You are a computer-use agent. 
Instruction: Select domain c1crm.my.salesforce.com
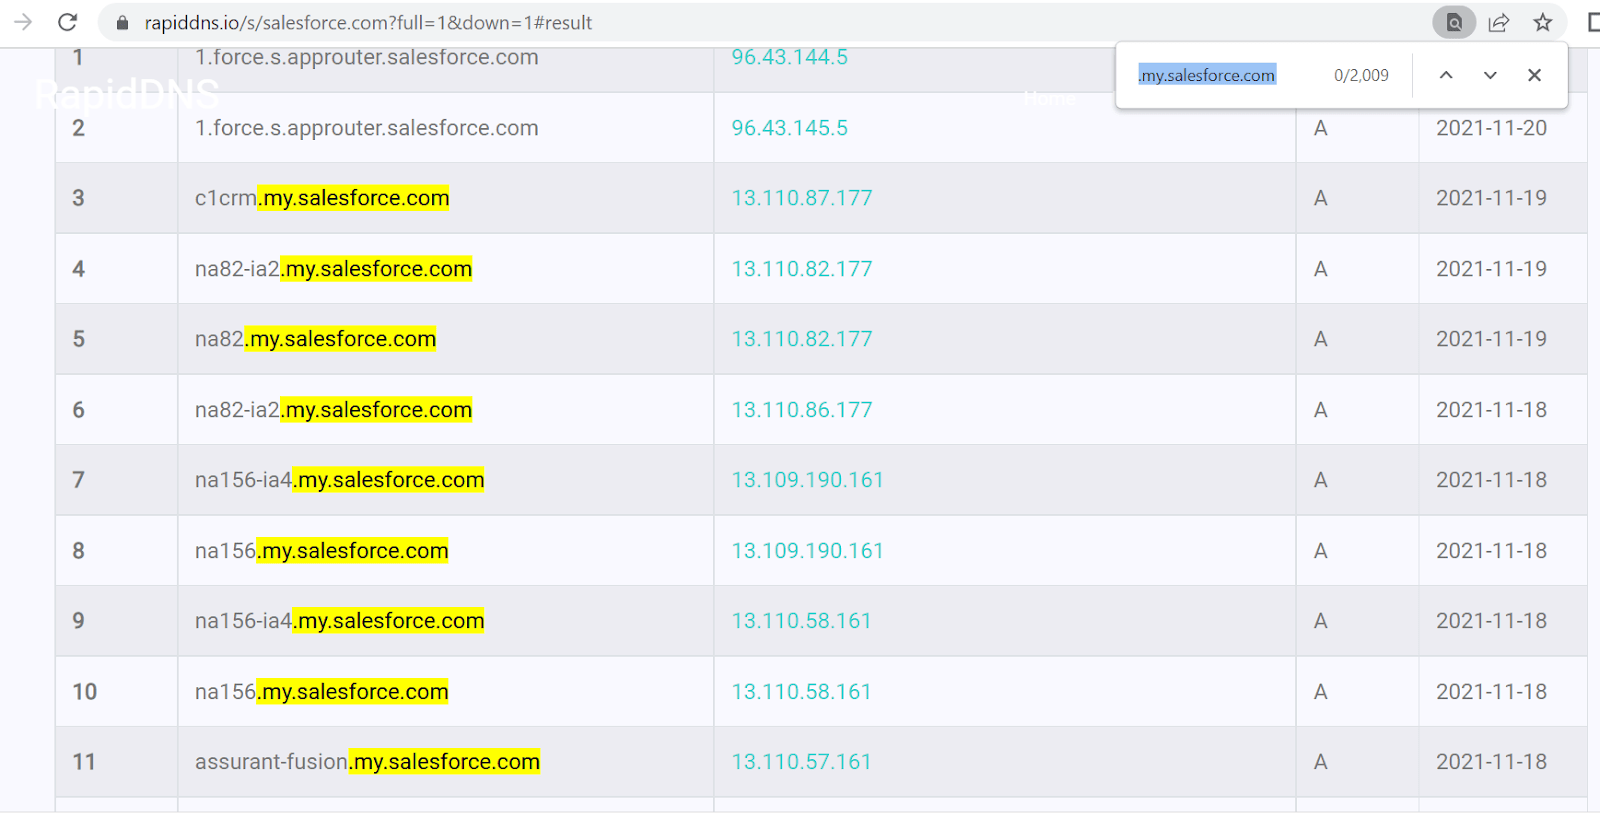[x=322, y=198]
